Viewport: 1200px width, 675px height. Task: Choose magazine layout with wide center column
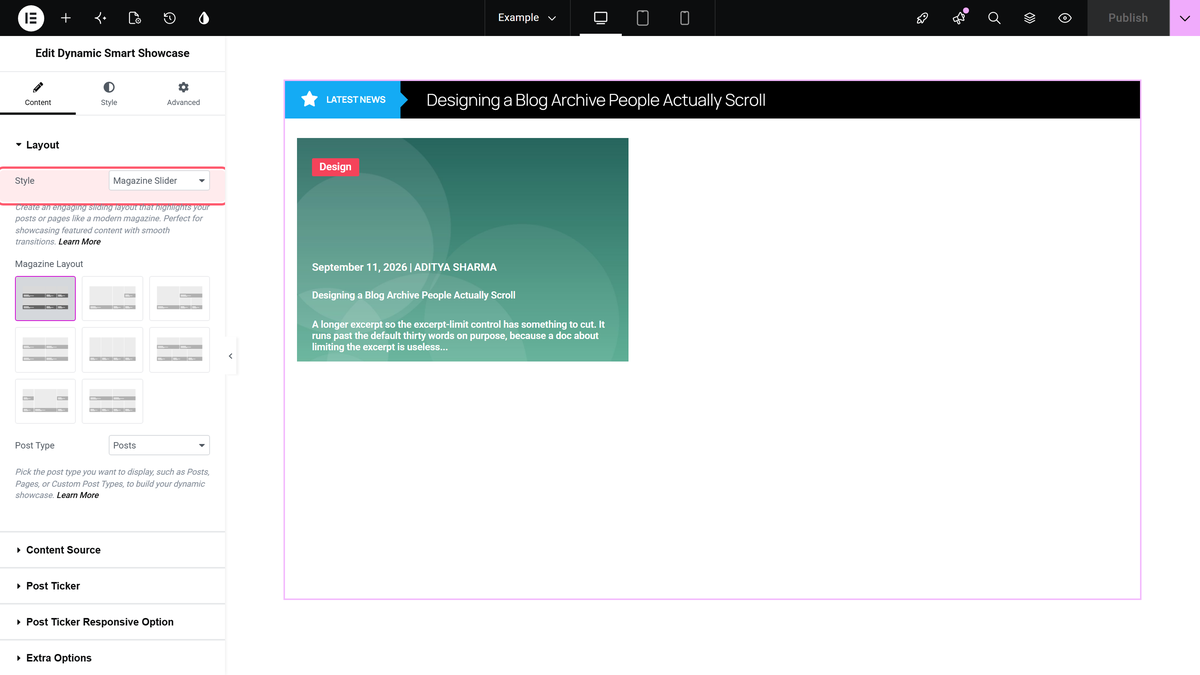click(45, 400)
